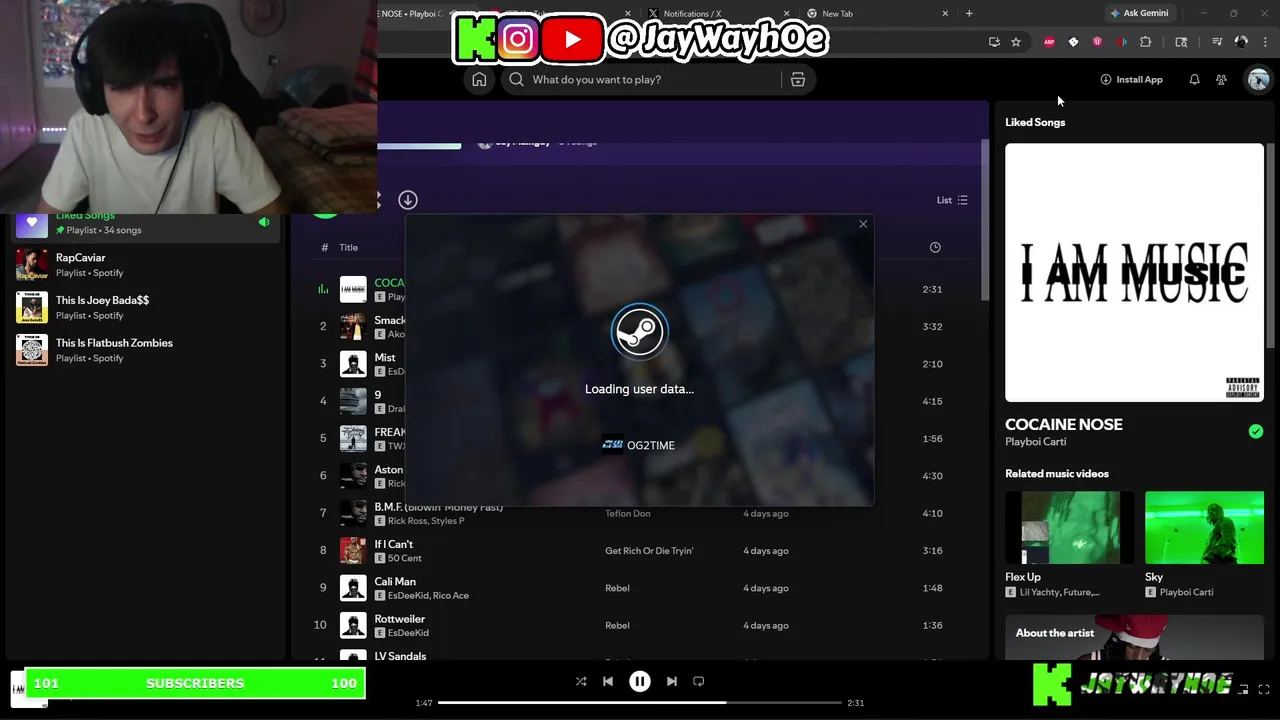Open the List view dropdown

click(x=952, y=200)
